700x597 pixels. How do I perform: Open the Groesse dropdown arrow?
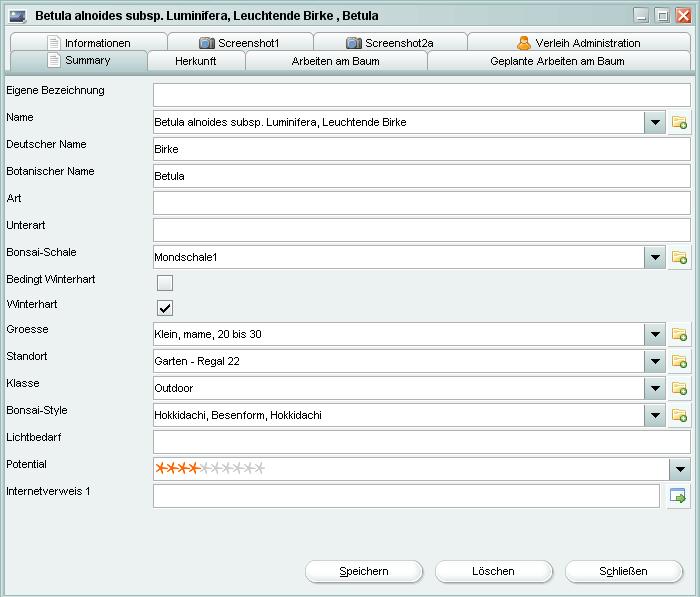coord(655,334)
